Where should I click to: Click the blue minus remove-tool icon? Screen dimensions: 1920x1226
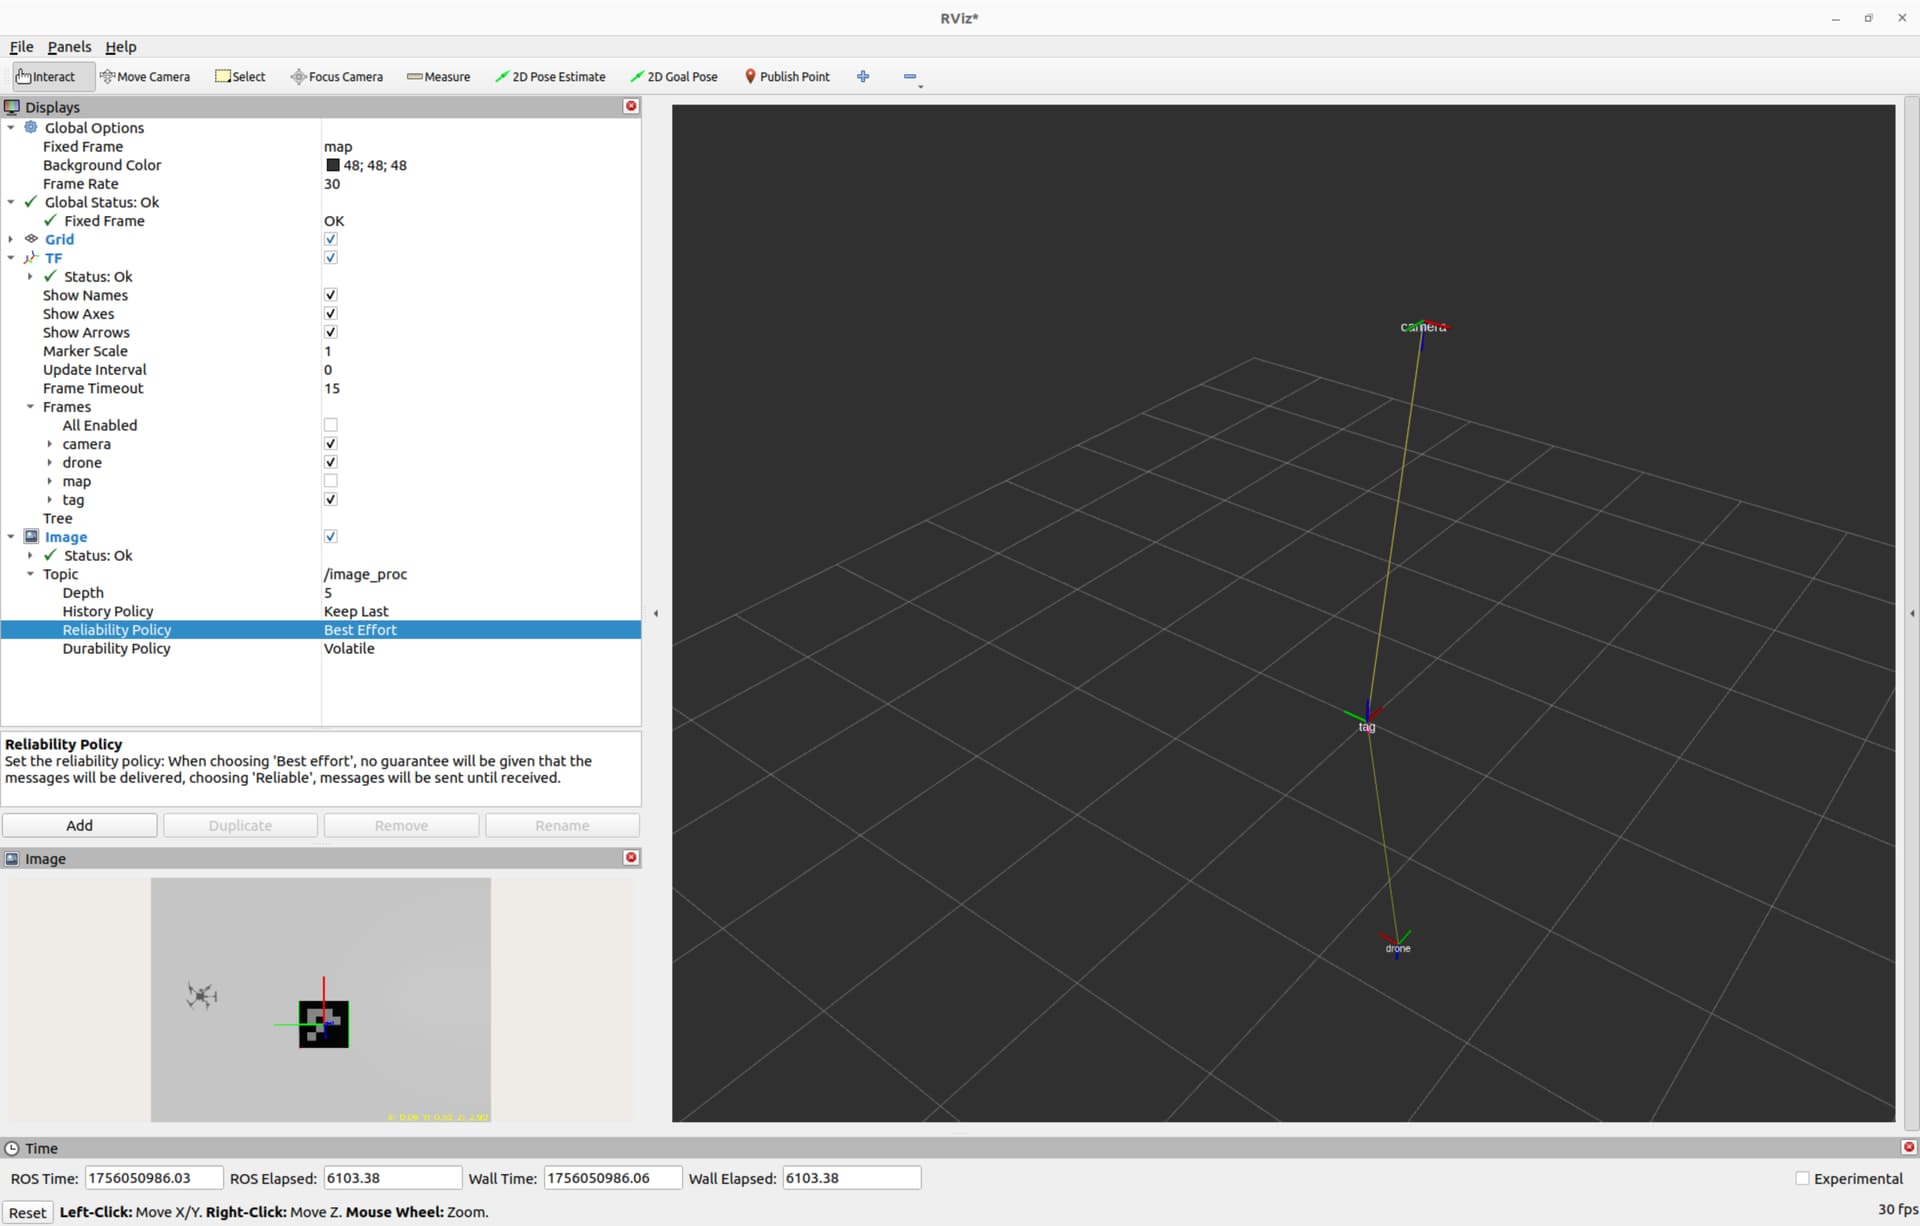point(909,76)
